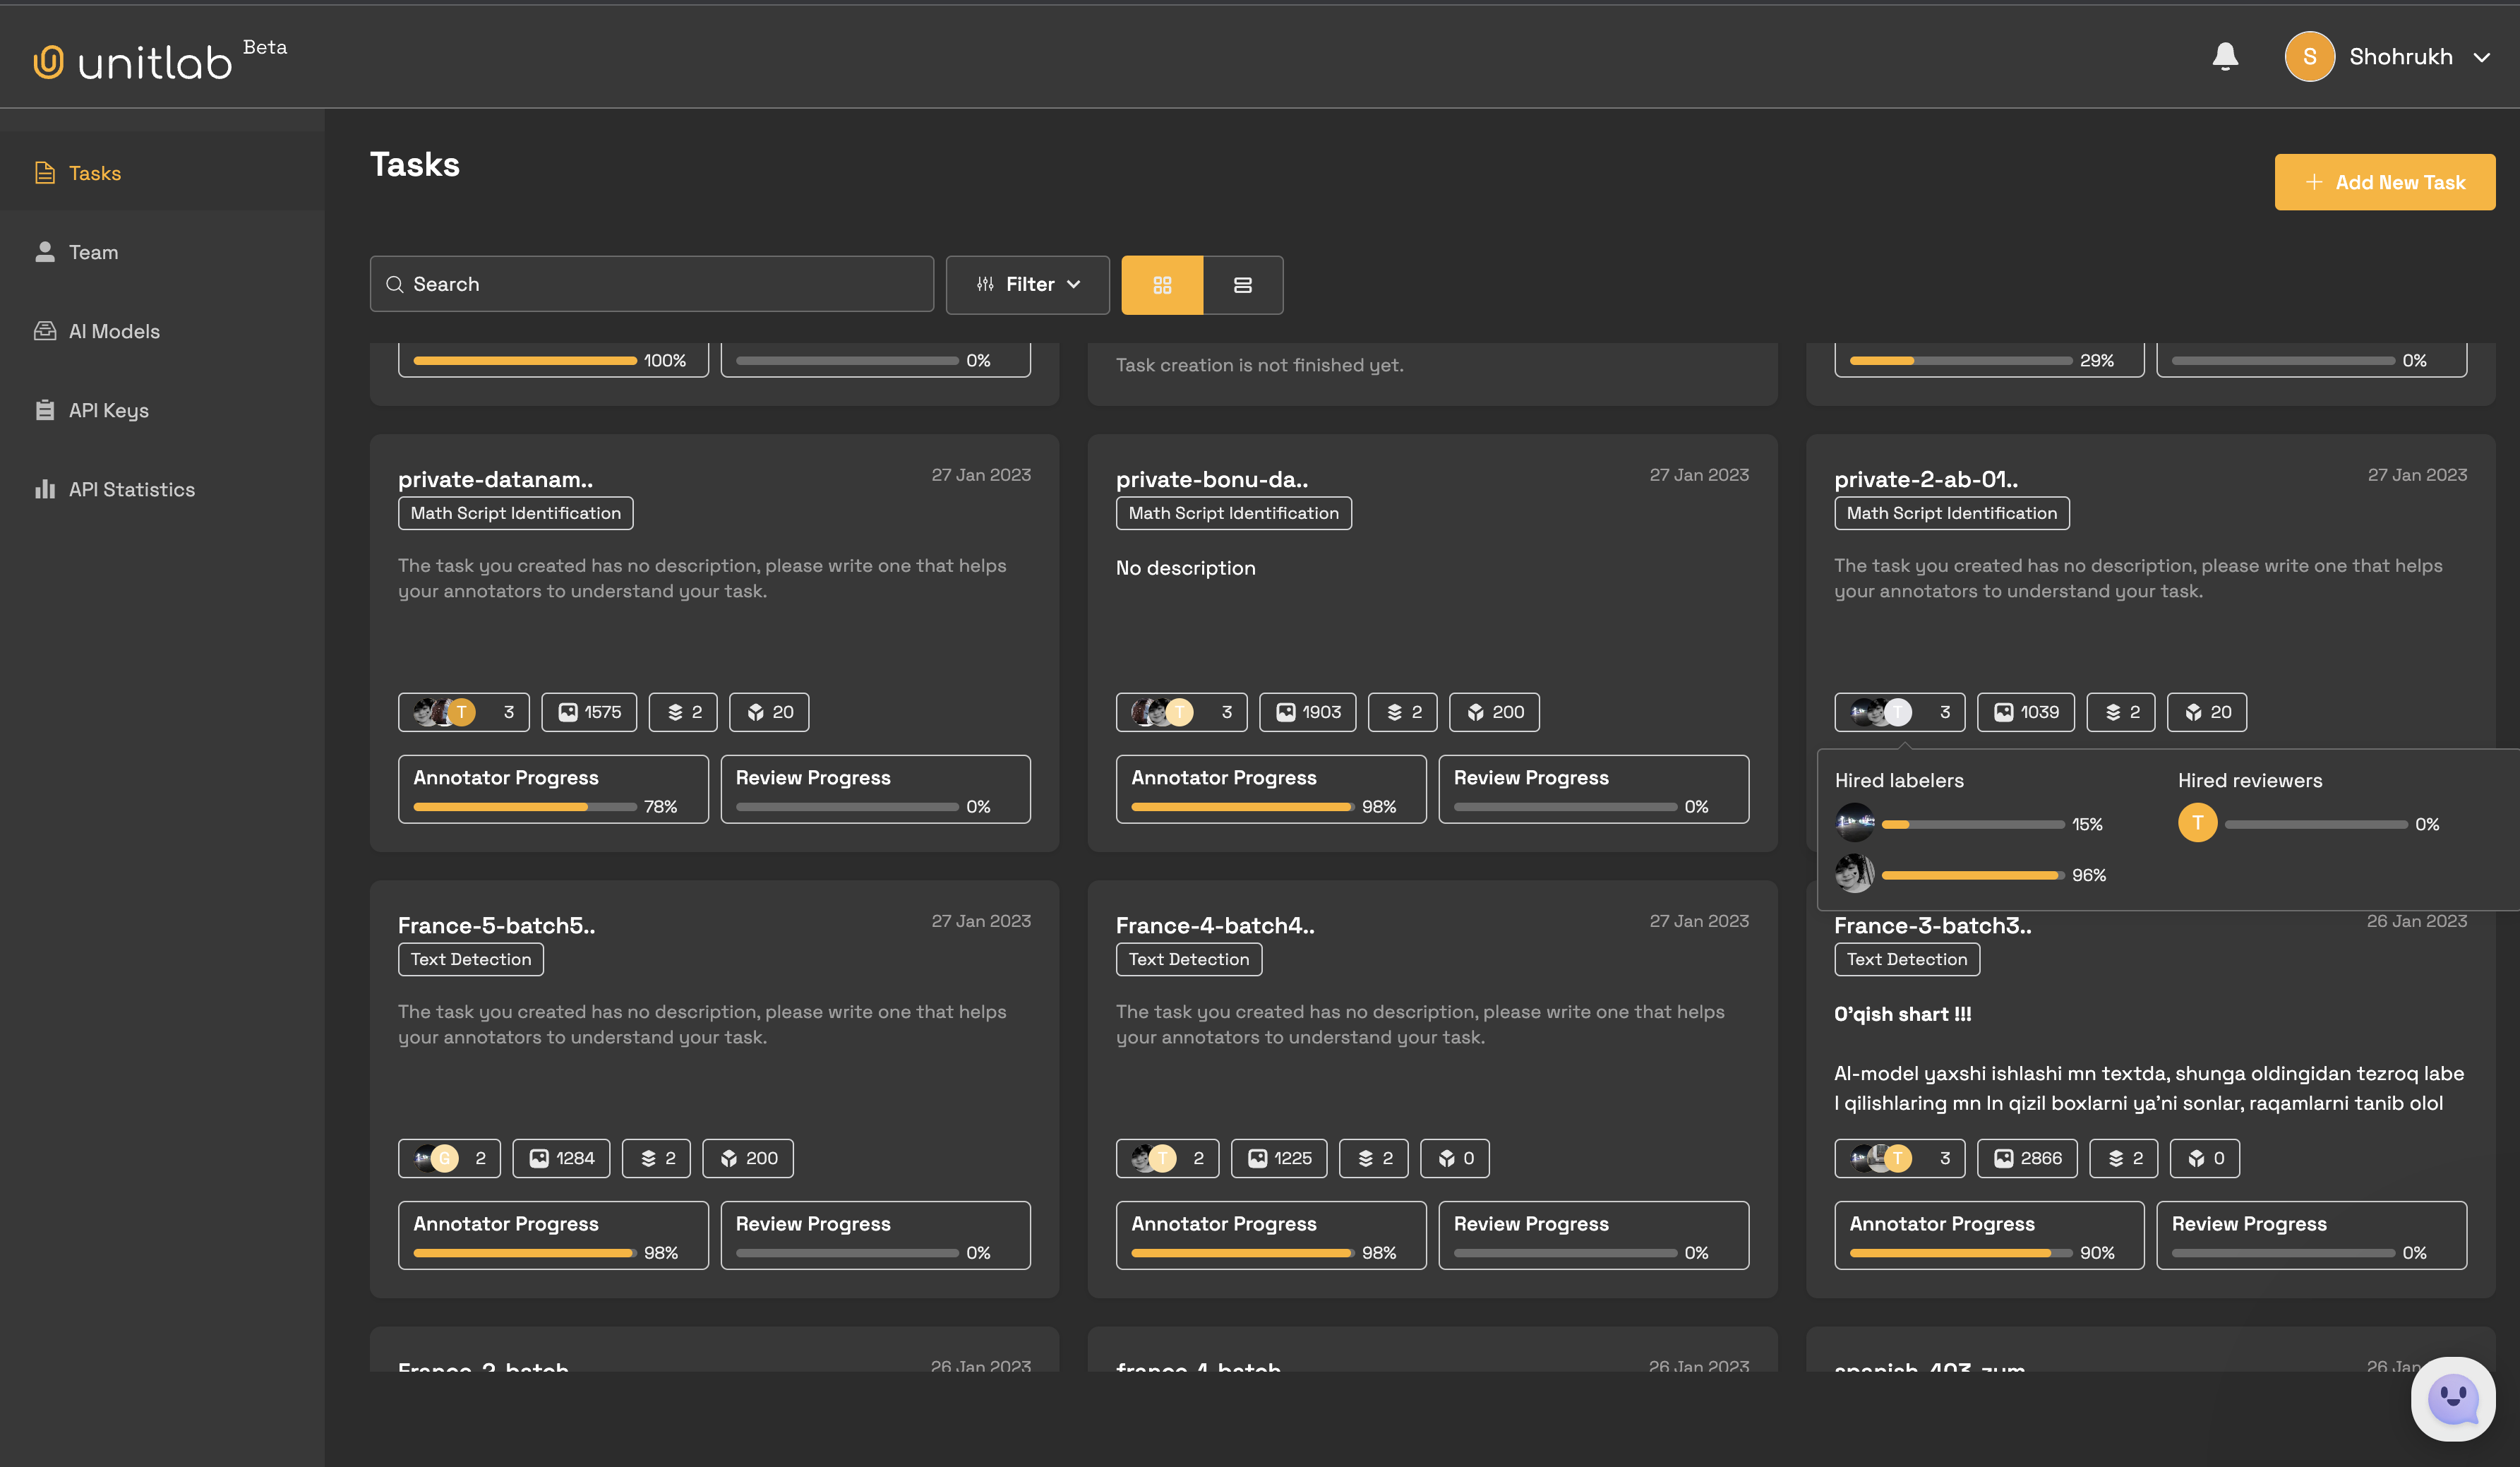Switch to grid view

(1162, 285)
